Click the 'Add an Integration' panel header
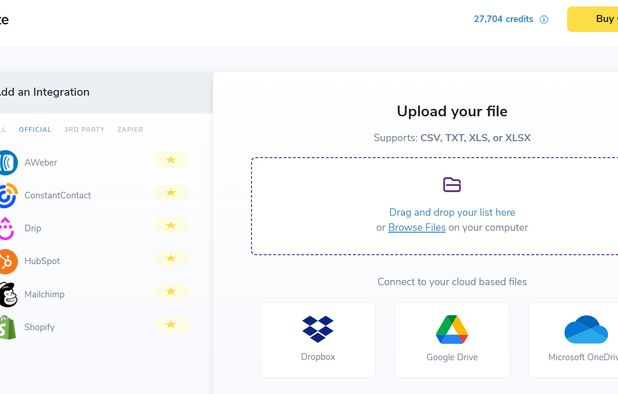The height and width of the screenshot is (394, 618). click(106, 93)
